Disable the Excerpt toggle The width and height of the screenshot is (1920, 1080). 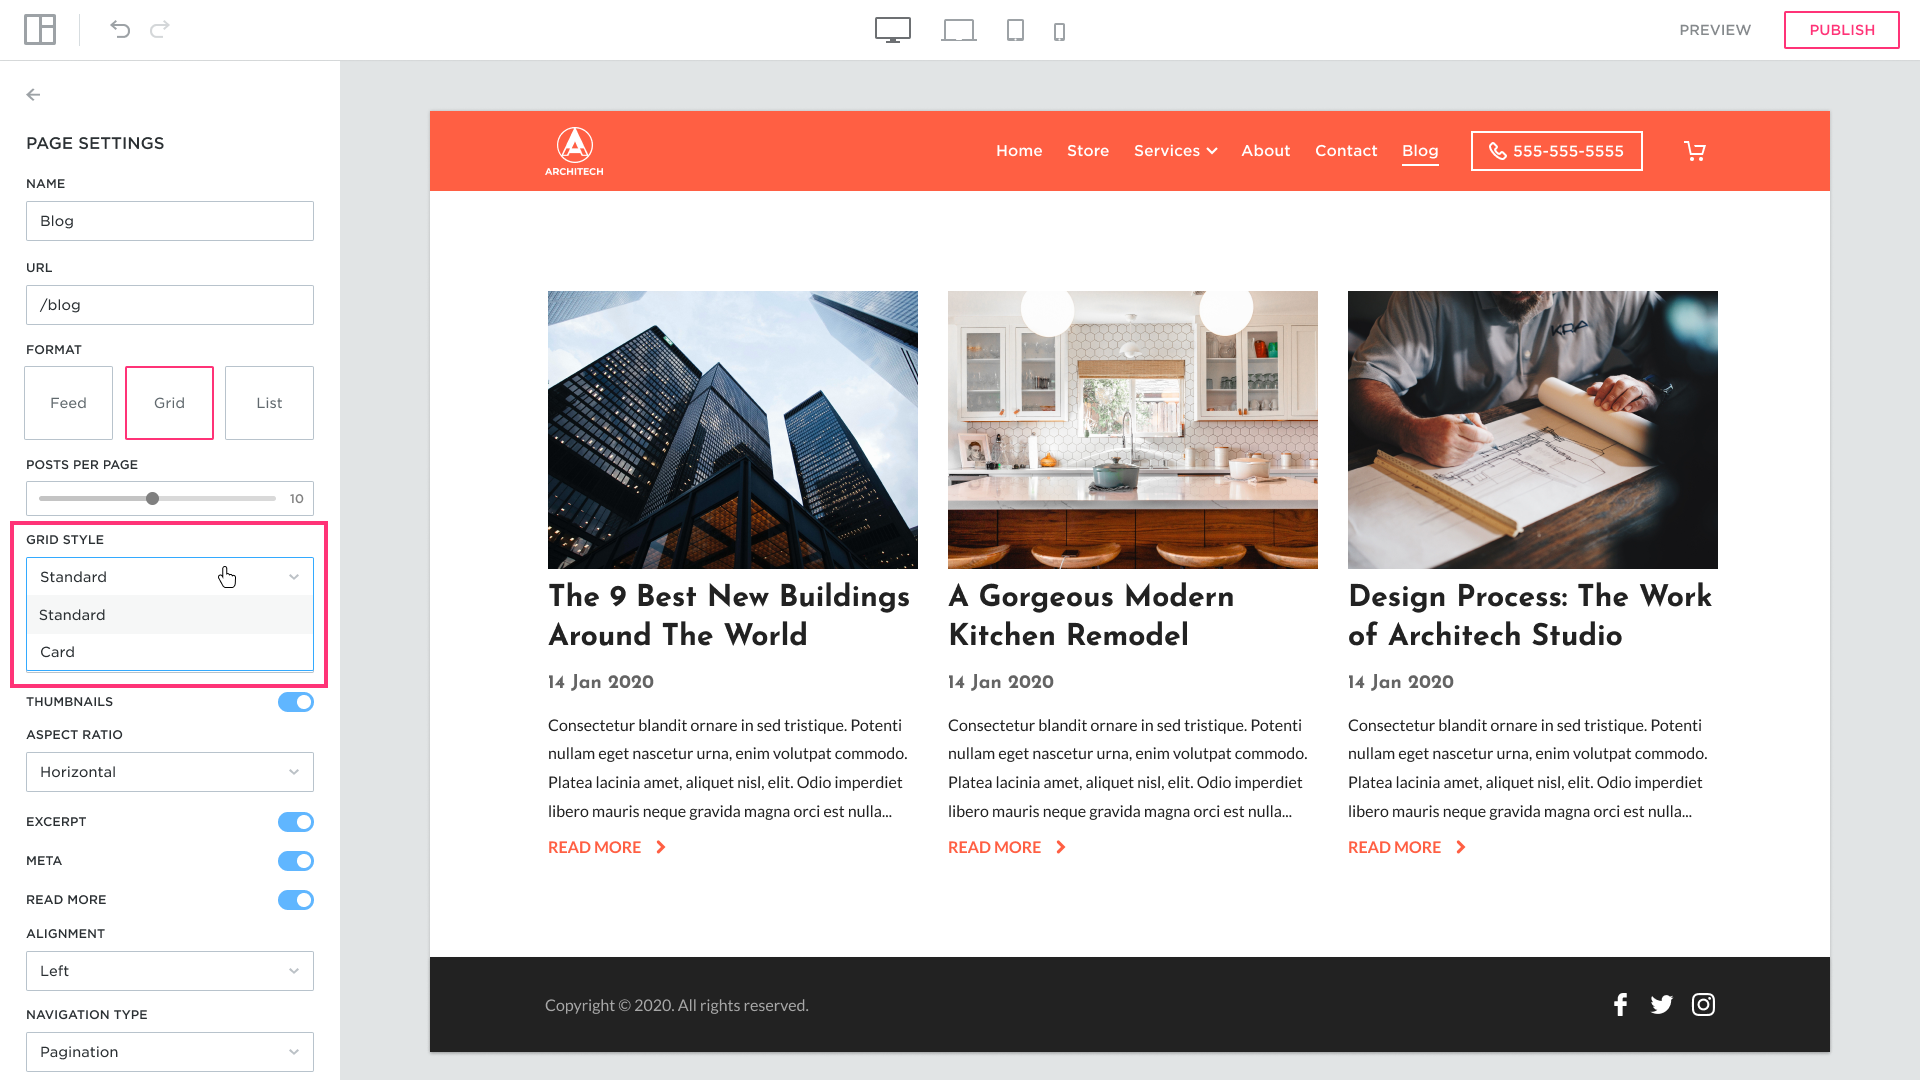(x=295, y=822)
